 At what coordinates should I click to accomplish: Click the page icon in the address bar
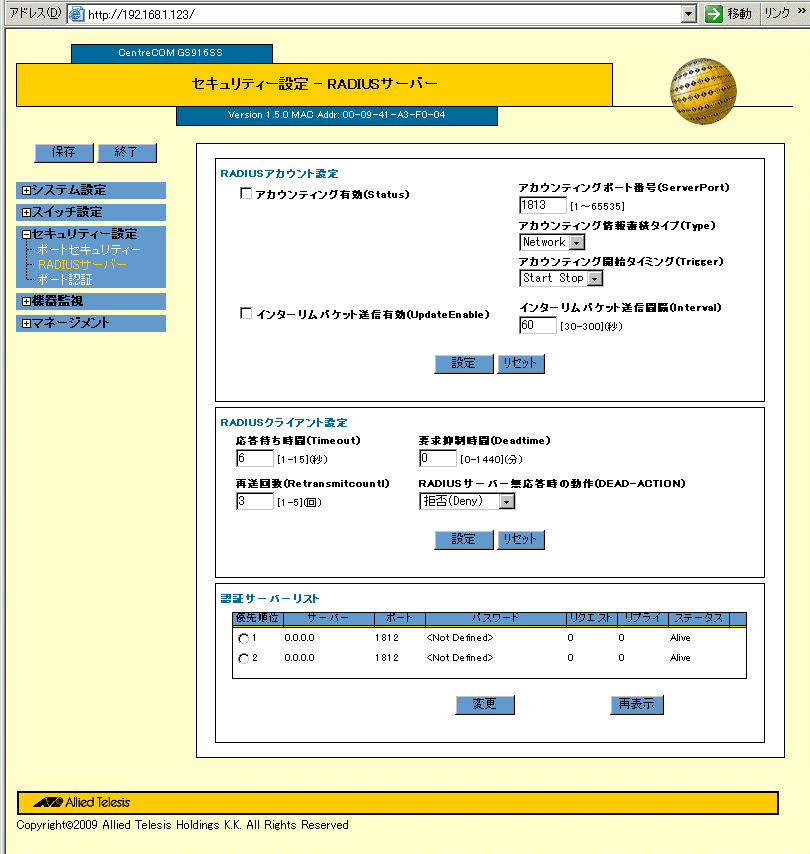click(x=75, y=15)
